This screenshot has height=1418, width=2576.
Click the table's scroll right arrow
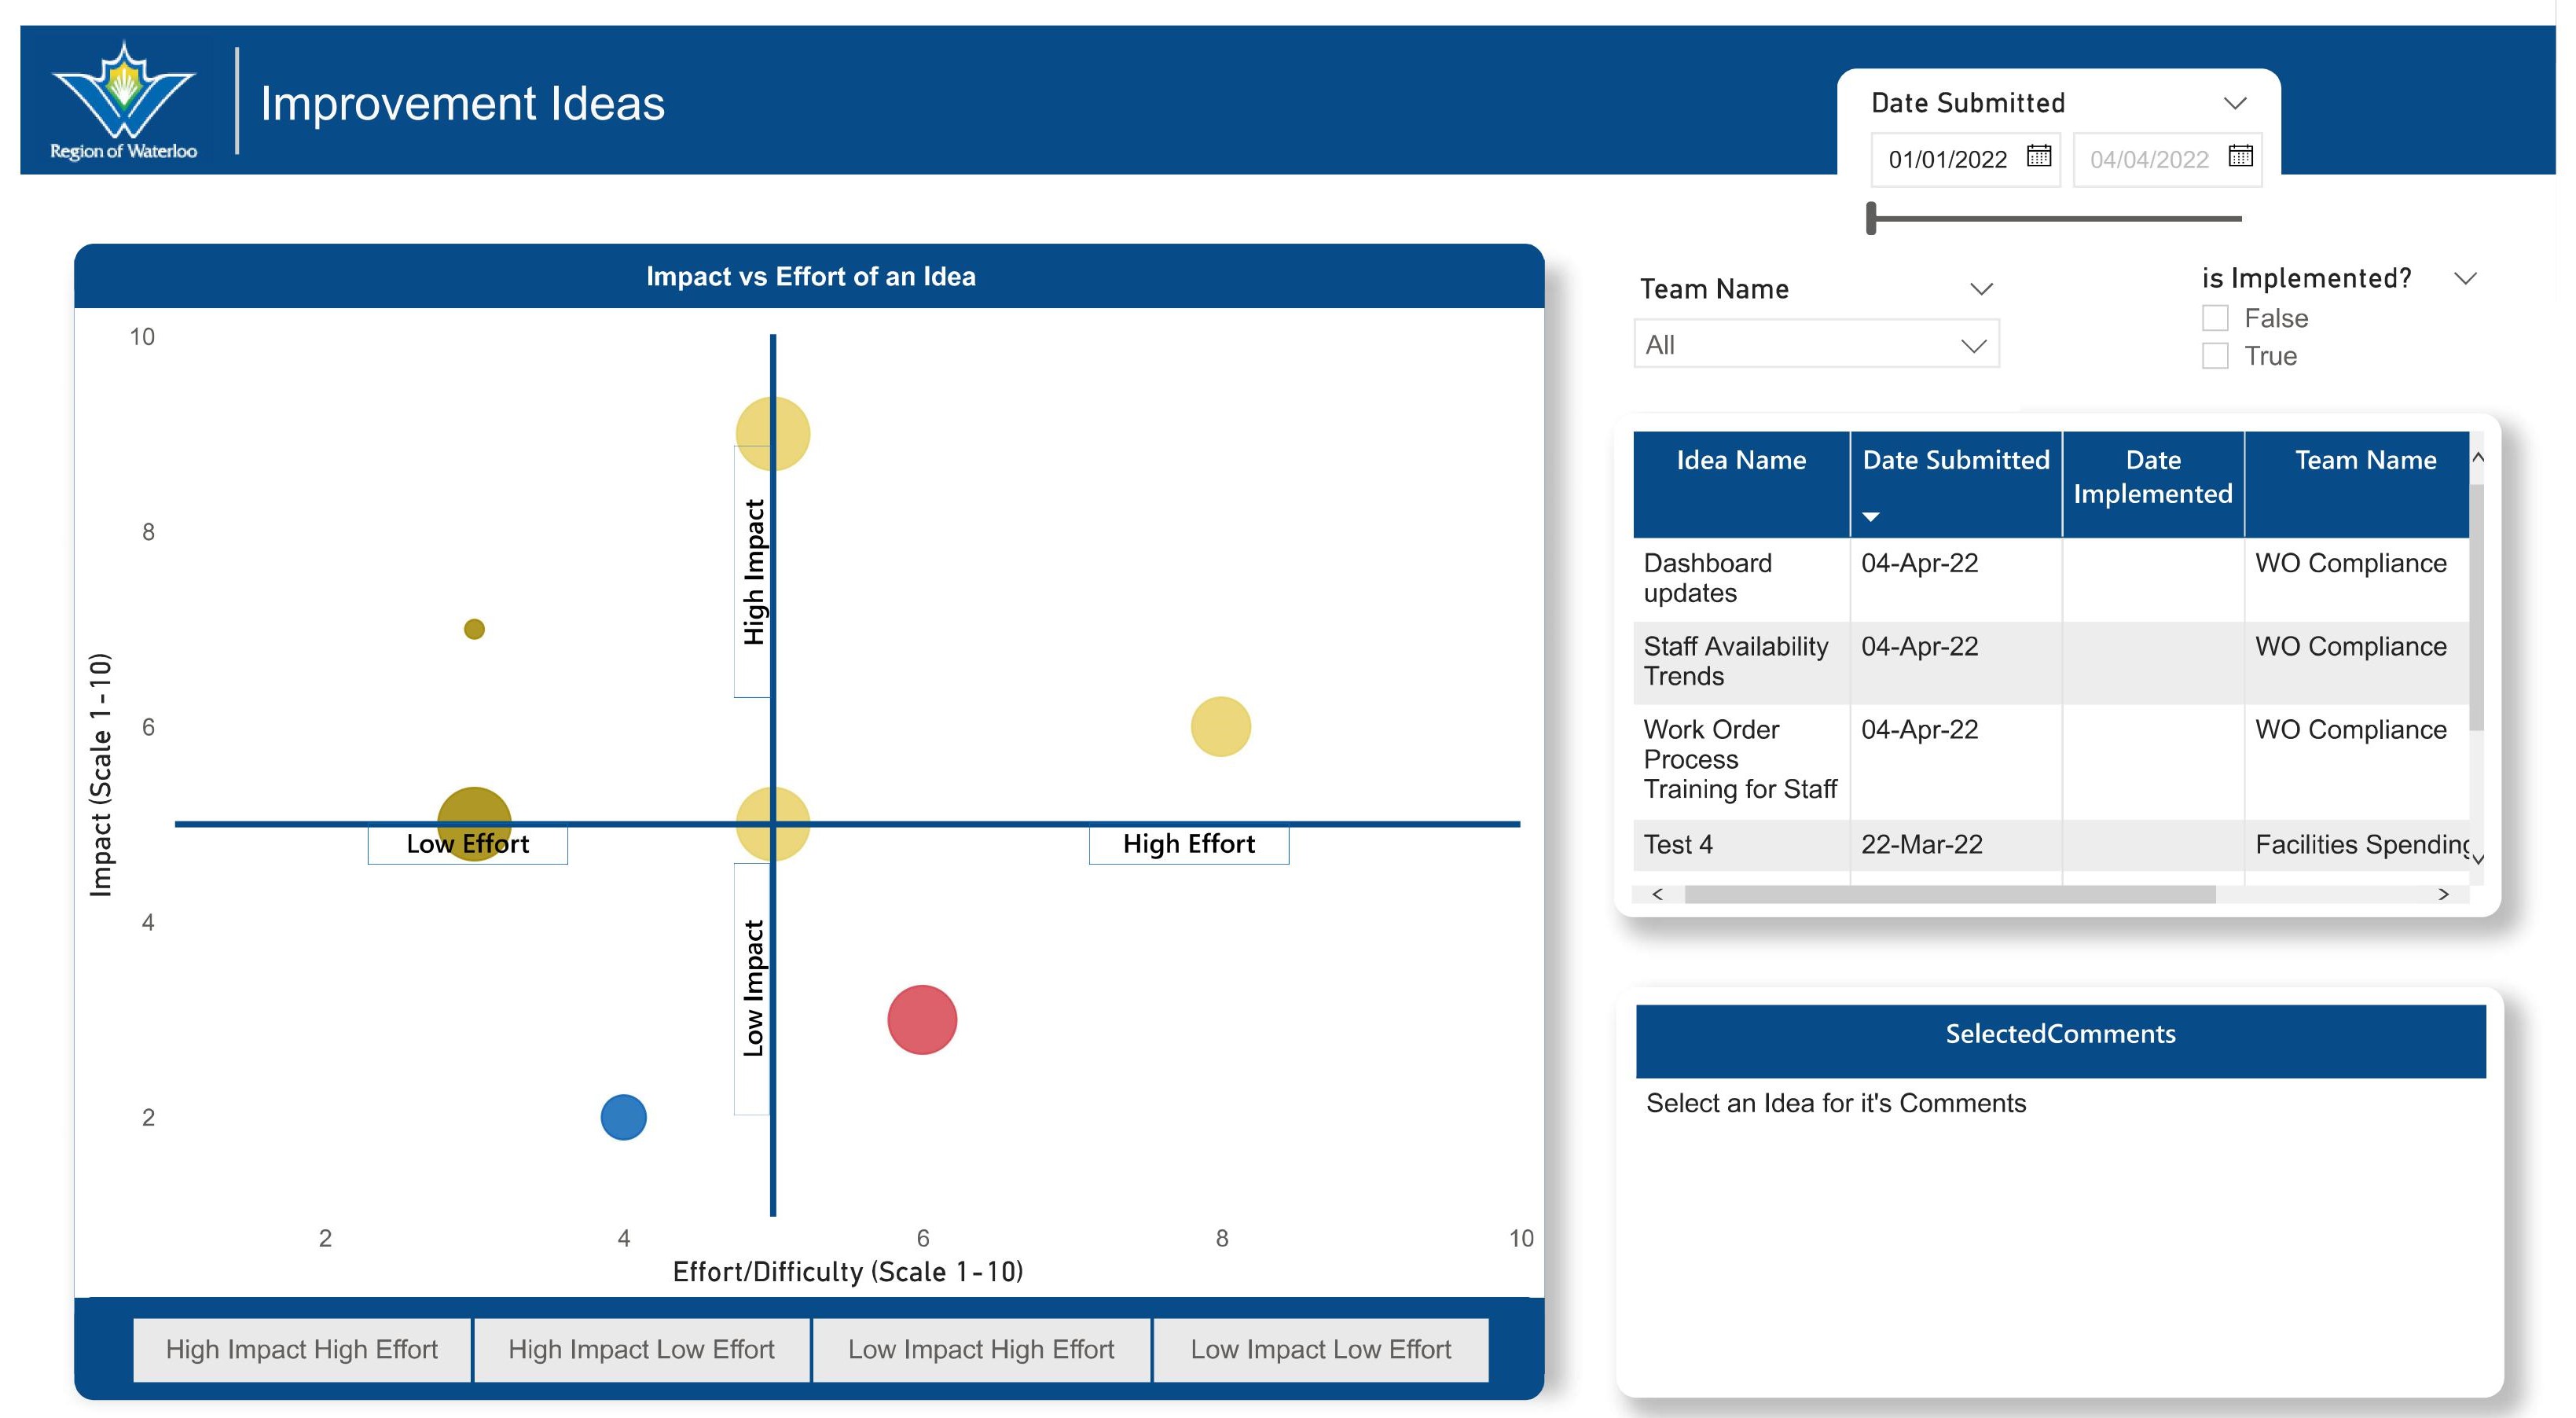point(2443,894)
